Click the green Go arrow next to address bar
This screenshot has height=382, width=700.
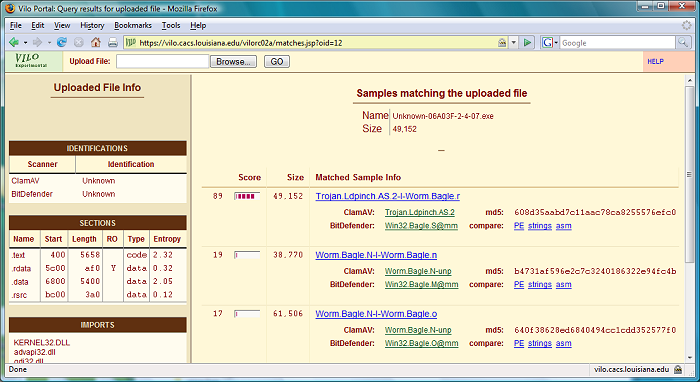[528, 42]
